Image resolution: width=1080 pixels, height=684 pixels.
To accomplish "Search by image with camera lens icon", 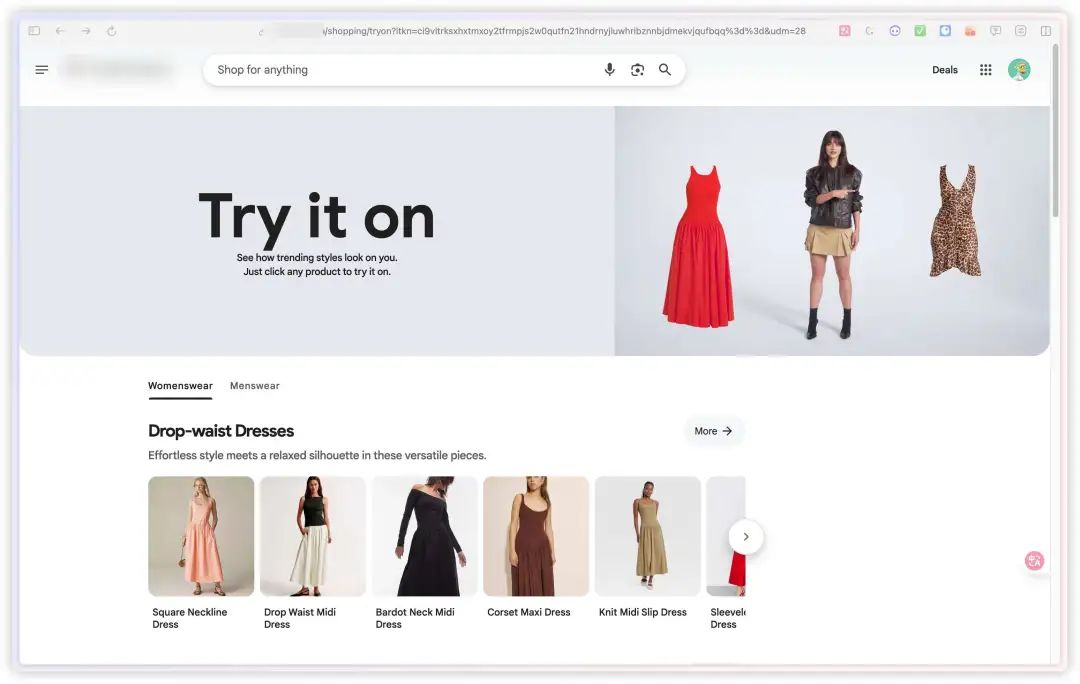I will [x=637, y=70].
